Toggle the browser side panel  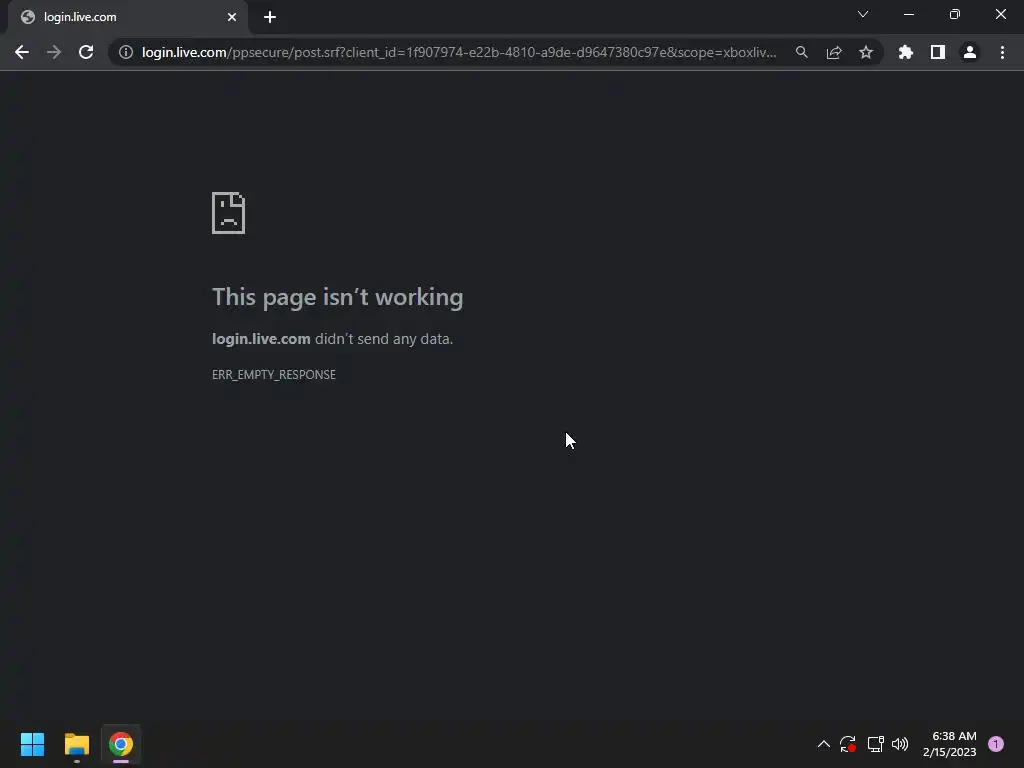point(938,52)
